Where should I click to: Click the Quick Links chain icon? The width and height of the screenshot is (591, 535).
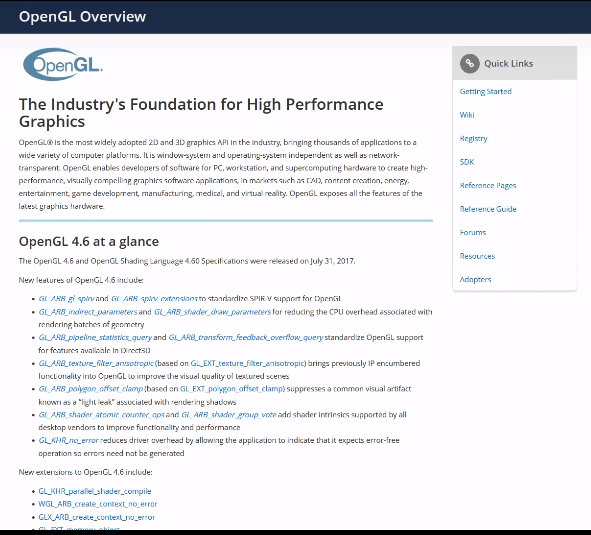(470, 63)
